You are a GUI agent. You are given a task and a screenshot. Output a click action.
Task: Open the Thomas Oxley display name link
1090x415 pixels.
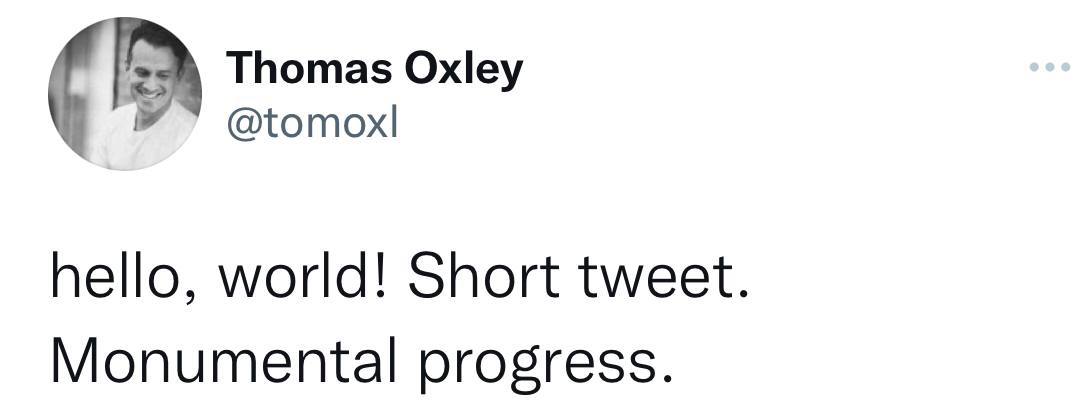point(374,69)
